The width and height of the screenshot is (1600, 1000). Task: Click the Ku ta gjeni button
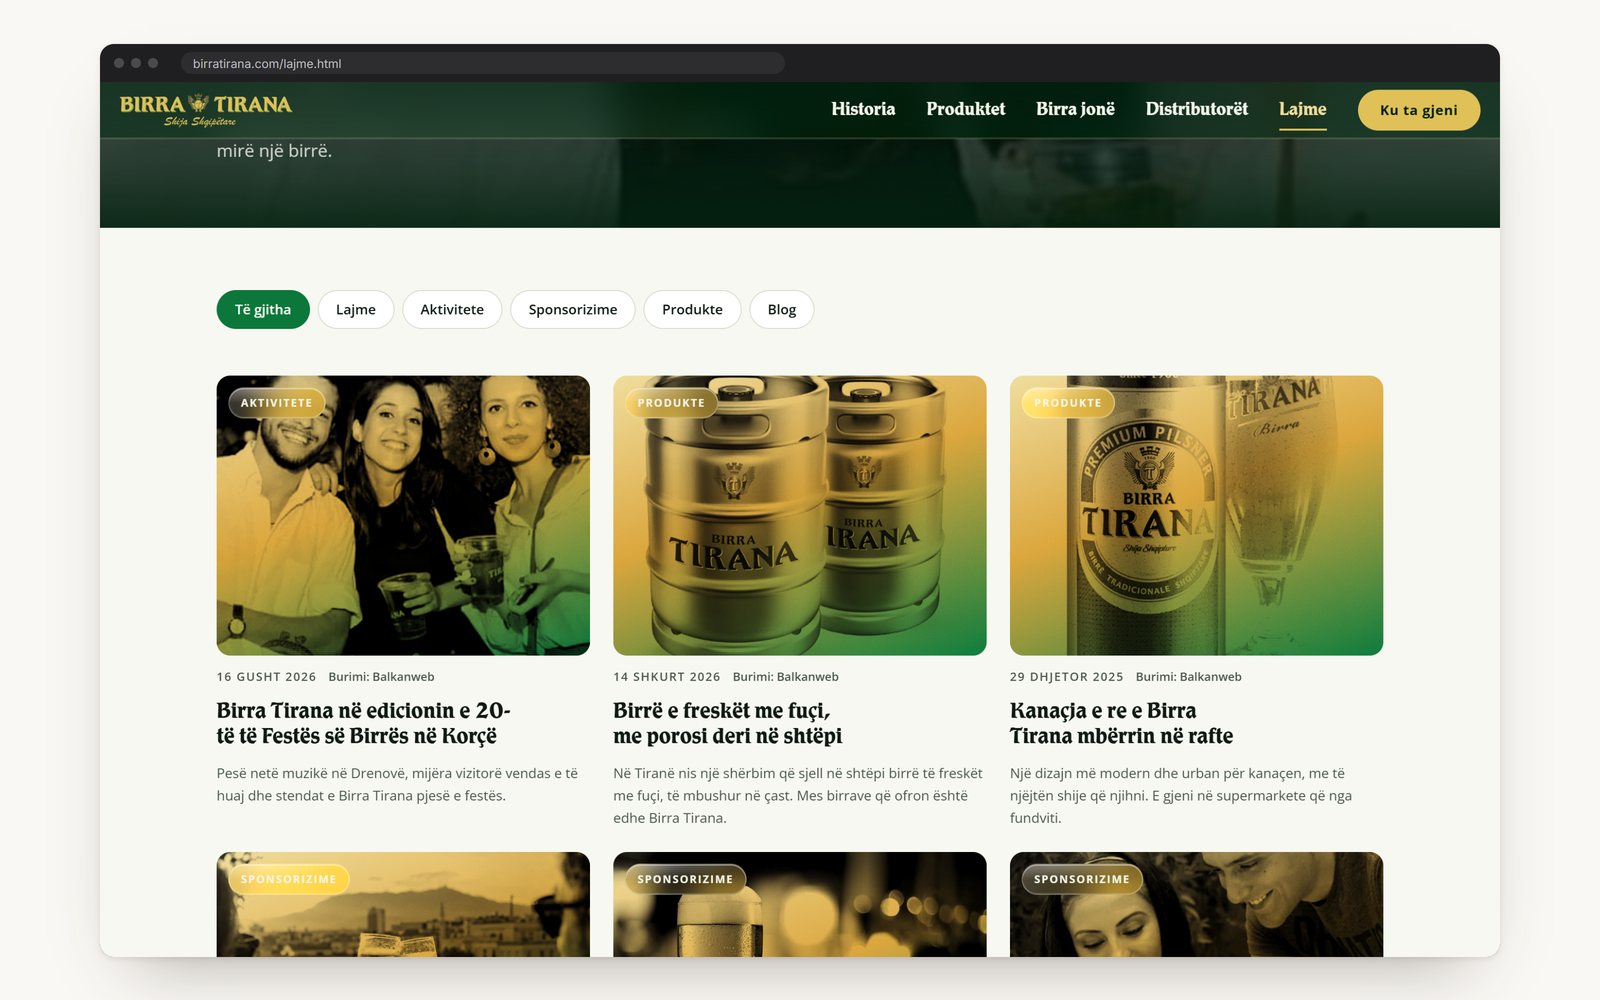pos(1418,110)
